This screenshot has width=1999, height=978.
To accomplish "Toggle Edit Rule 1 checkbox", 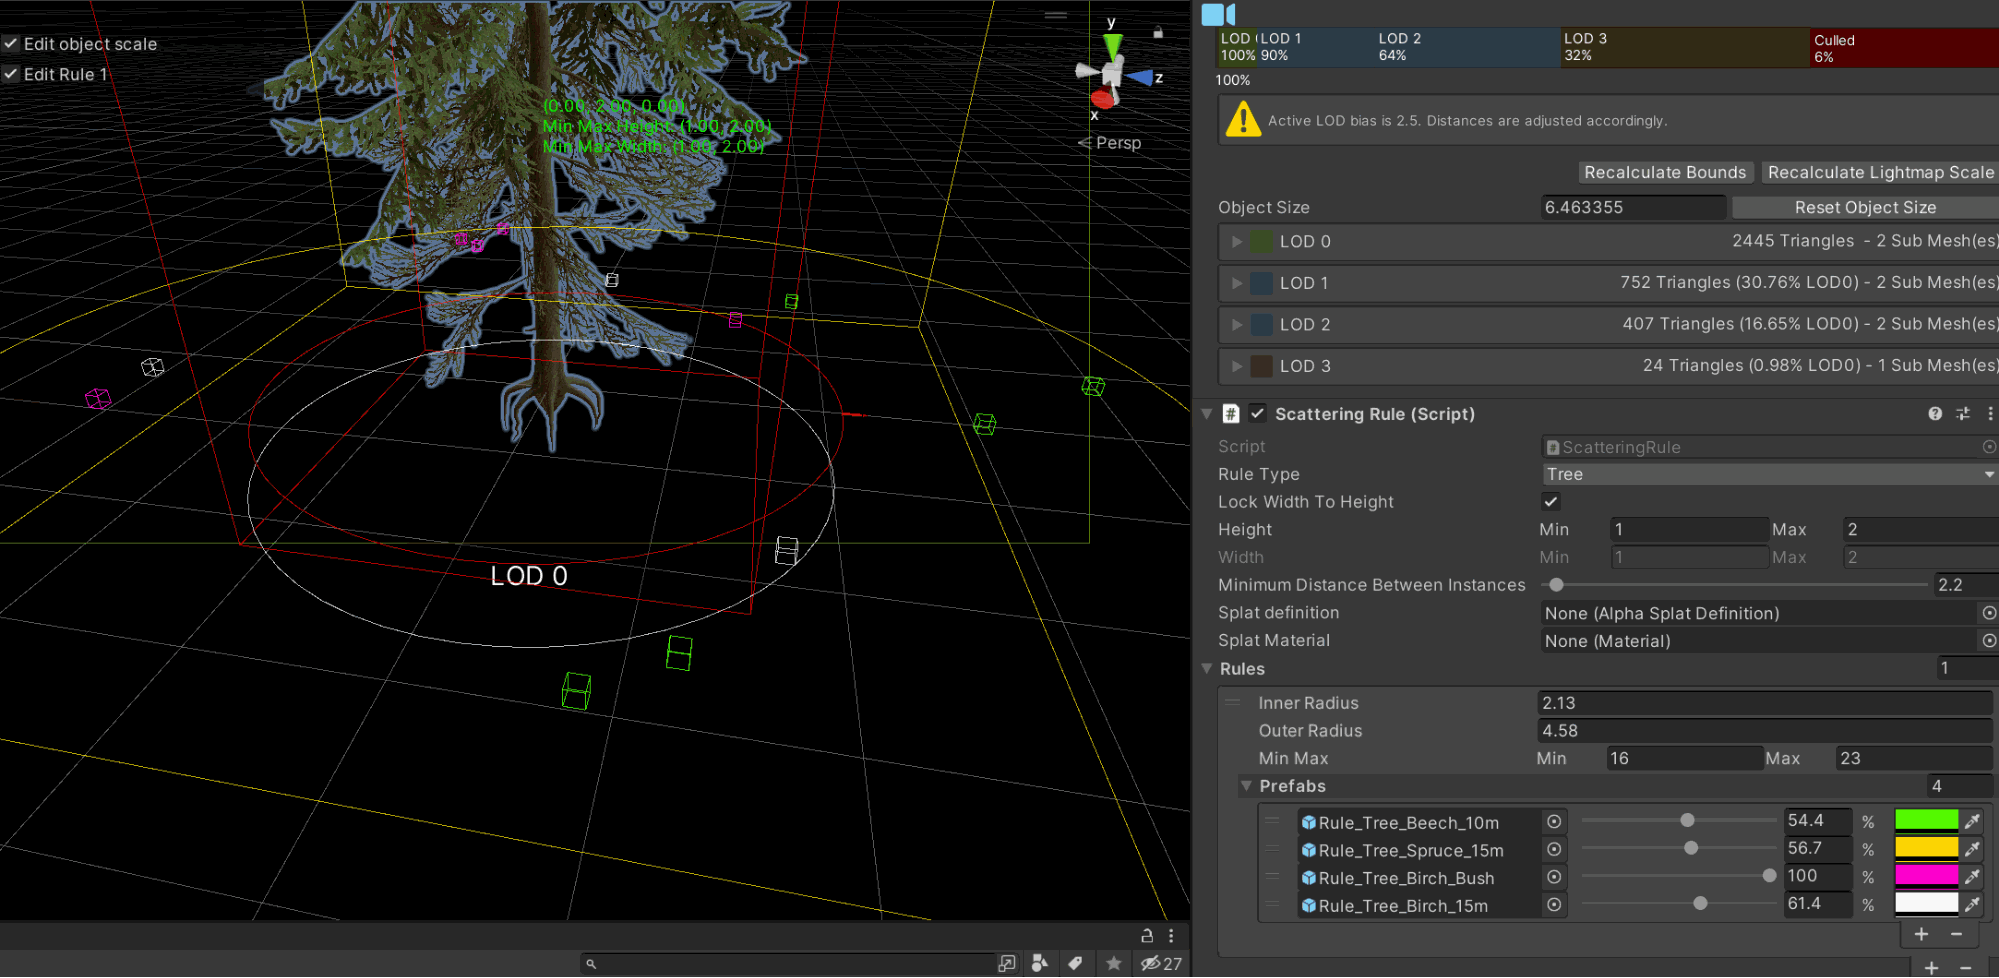I will coord(11,74).
